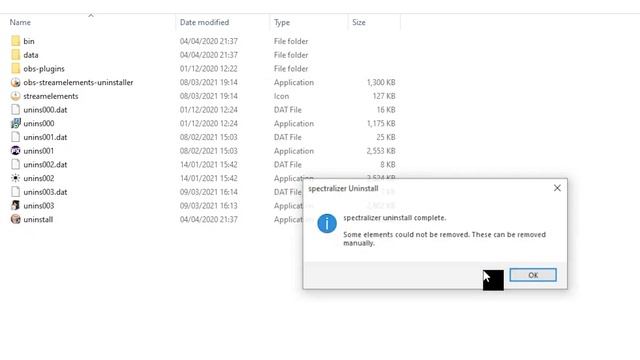The image size is (640, 360).
Task: Select the 'unins001' application name
Action: [38, 151]
